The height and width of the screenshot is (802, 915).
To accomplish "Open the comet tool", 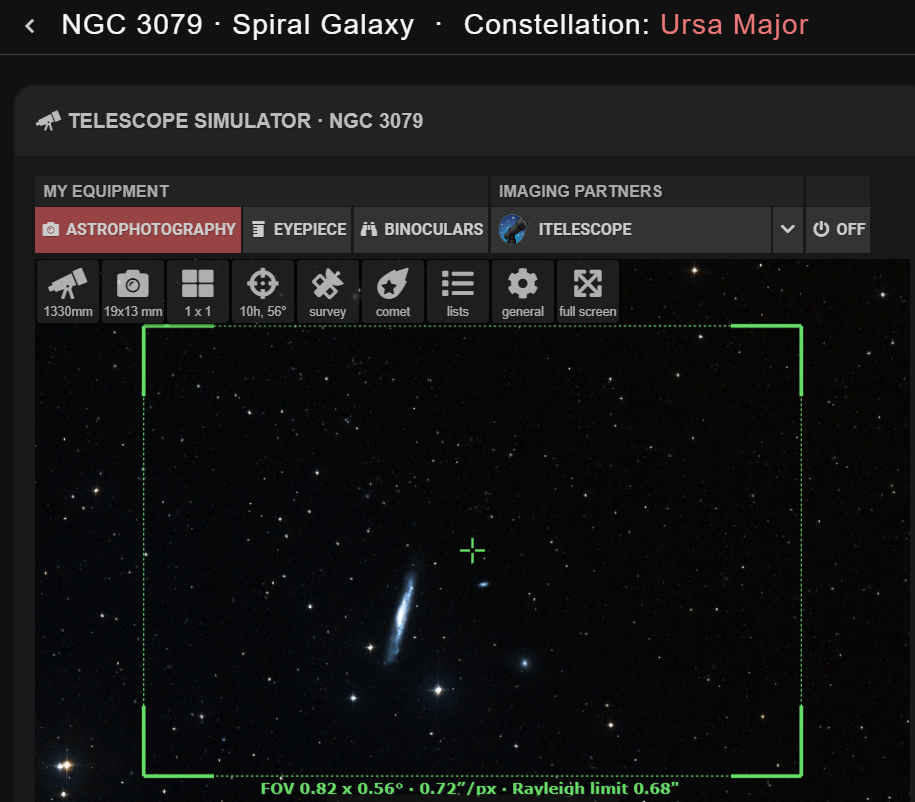I will pos(393,292).
